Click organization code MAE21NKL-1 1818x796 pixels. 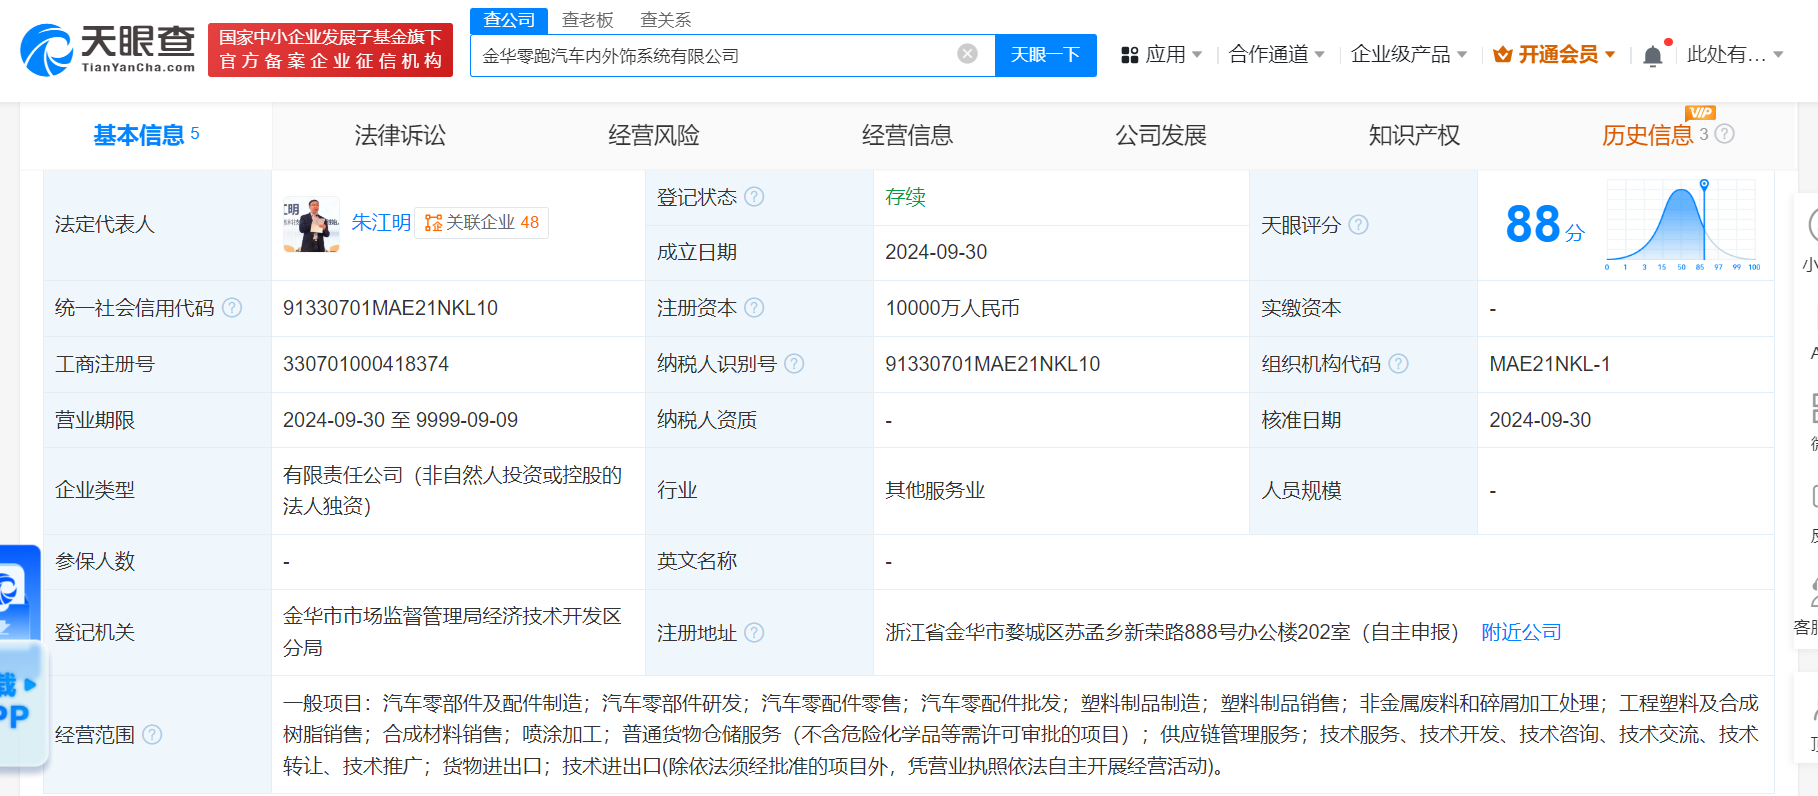[x=1550, y=364]
